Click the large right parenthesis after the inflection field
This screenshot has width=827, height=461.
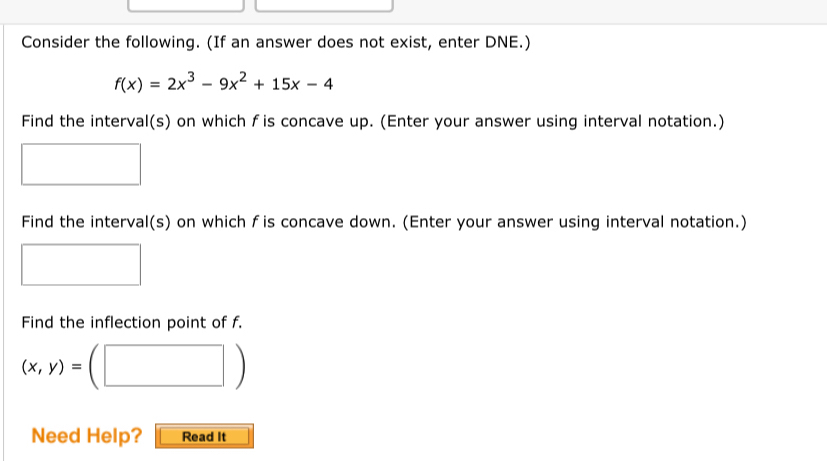[x=237, y=366]
